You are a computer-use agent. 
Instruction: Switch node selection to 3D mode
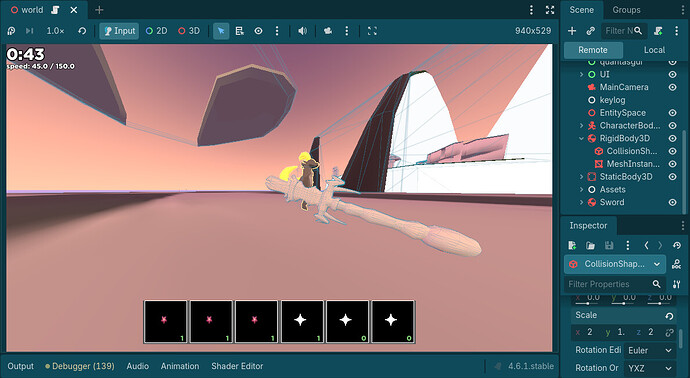coord(189,31)
